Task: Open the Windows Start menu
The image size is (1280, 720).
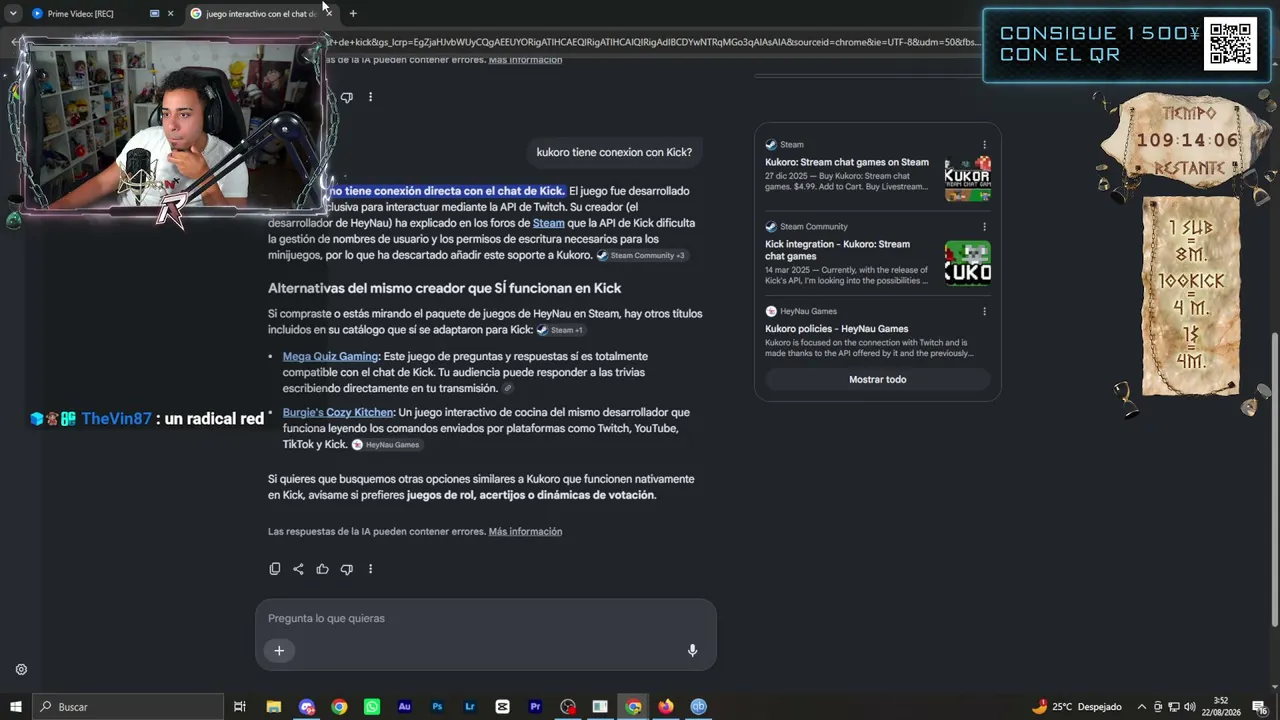Action: pyautogui.click(x=15, y=707)
